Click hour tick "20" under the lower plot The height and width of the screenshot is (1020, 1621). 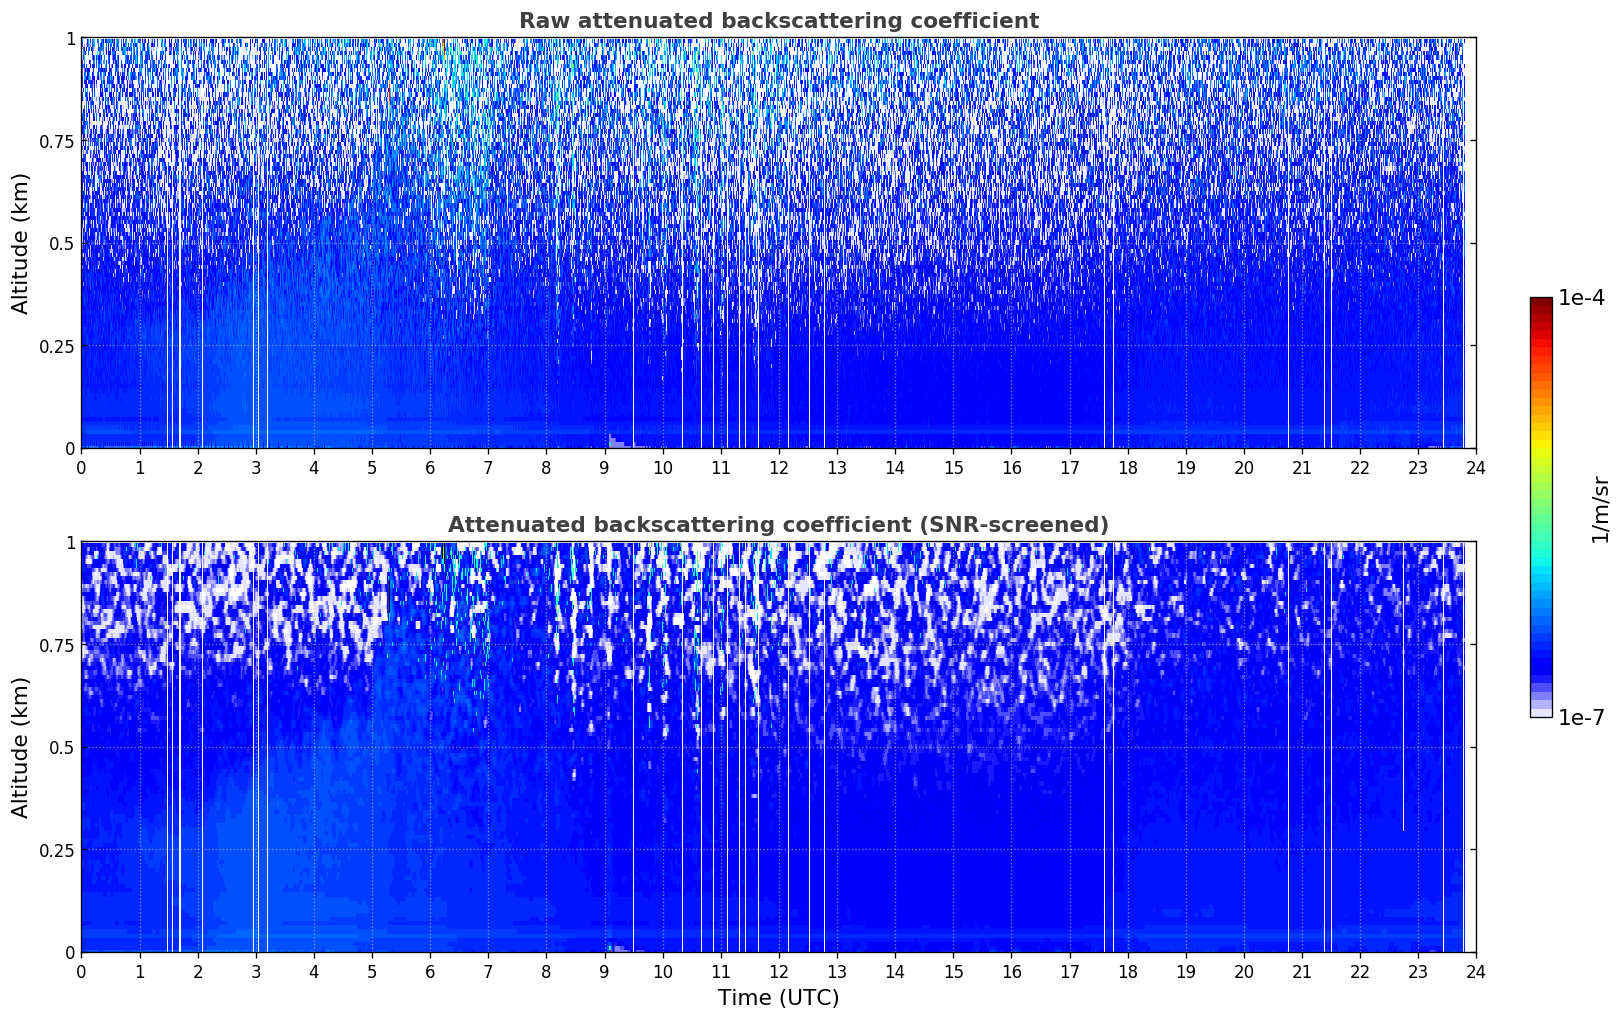pyautogui.click(x=1244, y=971)
